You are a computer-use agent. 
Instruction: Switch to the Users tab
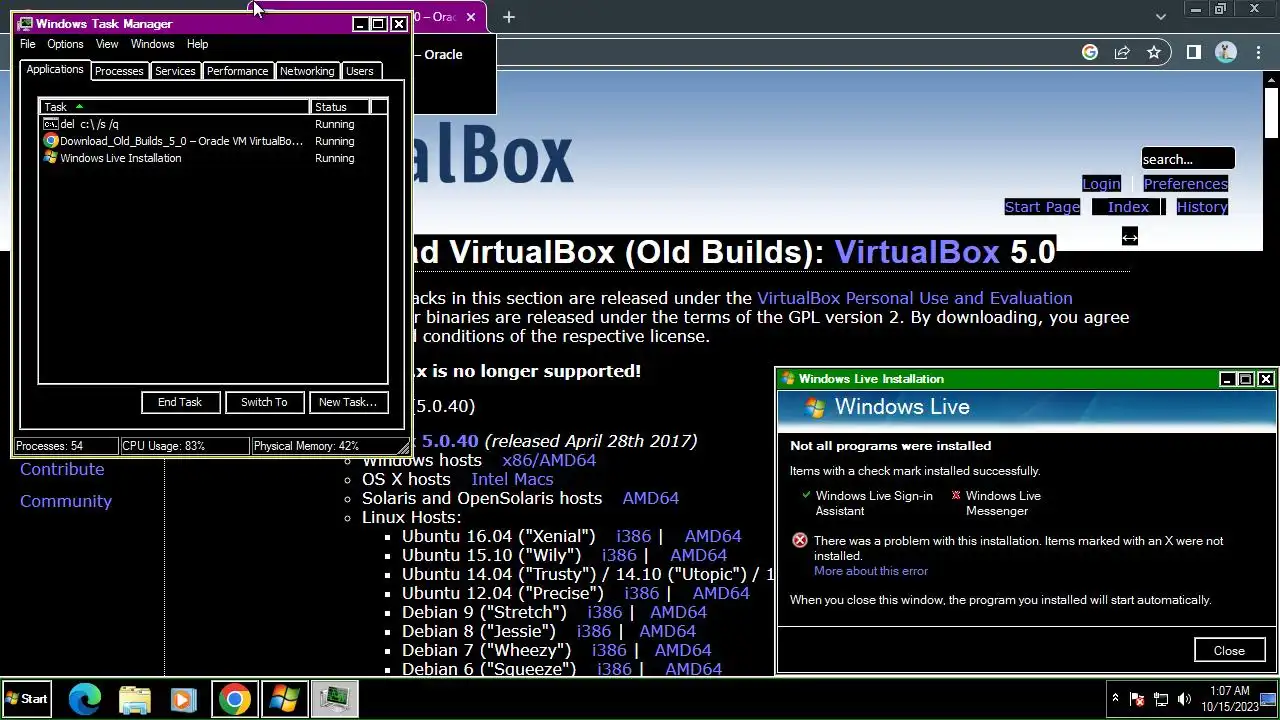coord(360,71)
